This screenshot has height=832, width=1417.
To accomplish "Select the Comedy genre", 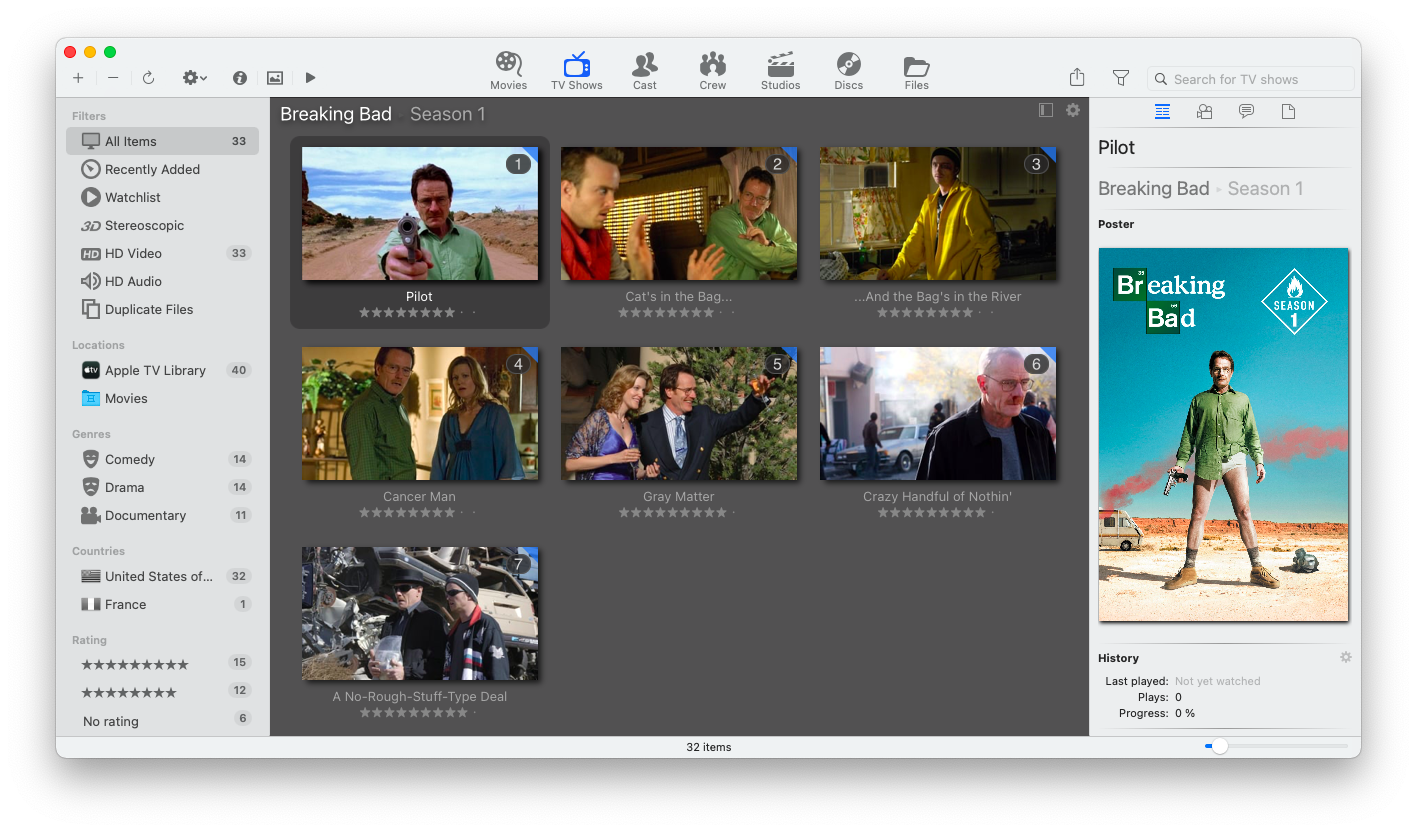I will click(162, 459).
